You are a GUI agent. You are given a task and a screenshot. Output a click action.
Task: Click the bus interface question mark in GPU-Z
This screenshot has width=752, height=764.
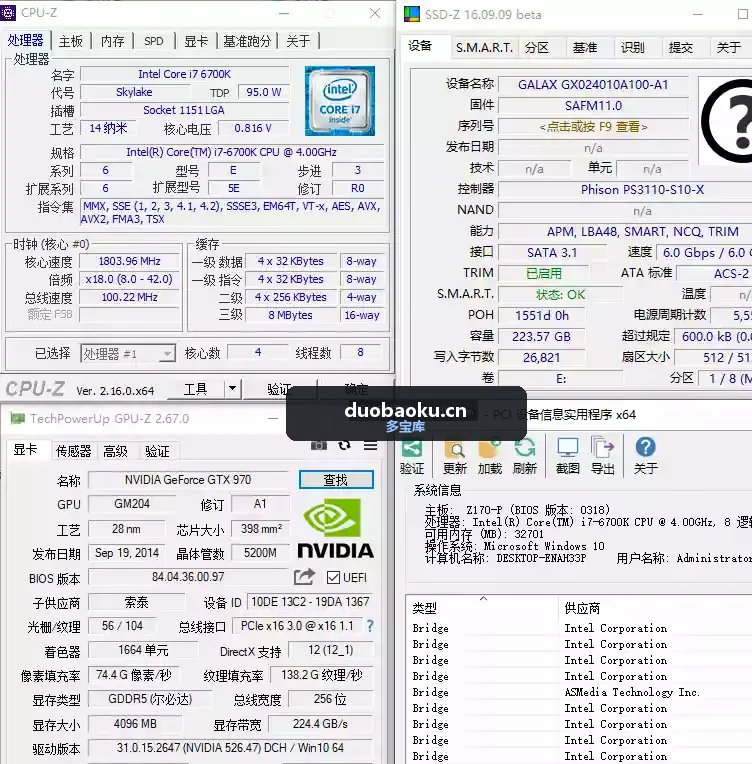tap(370, 626)
